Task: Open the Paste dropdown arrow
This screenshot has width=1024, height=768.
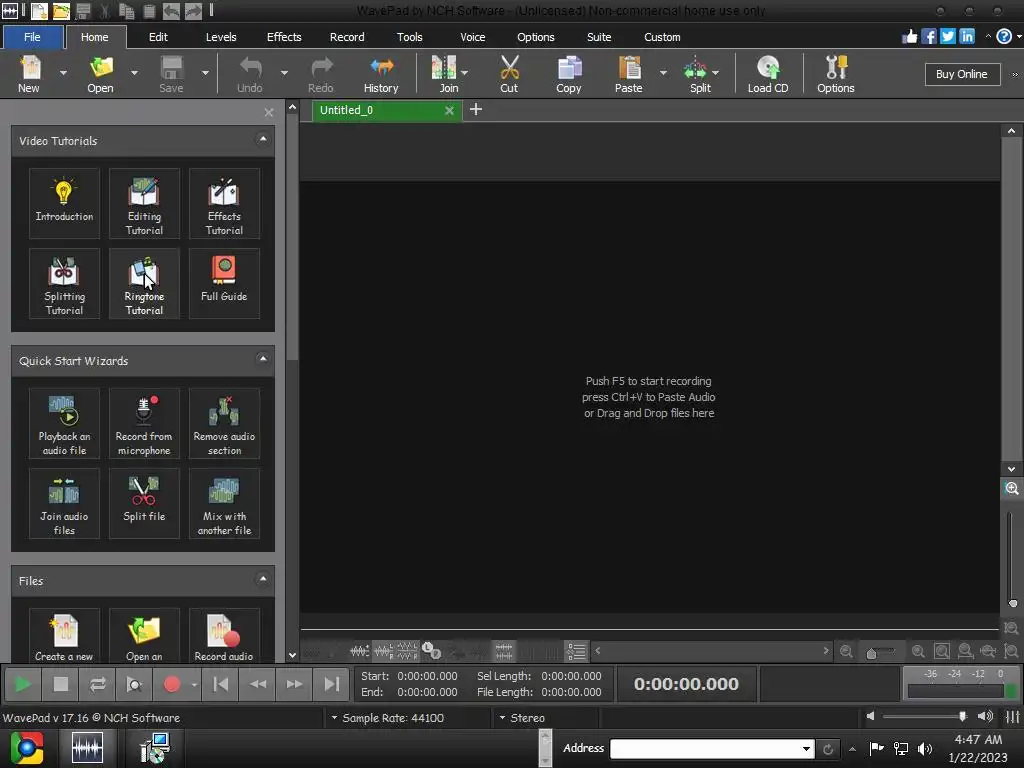Action: coord(664,73)
